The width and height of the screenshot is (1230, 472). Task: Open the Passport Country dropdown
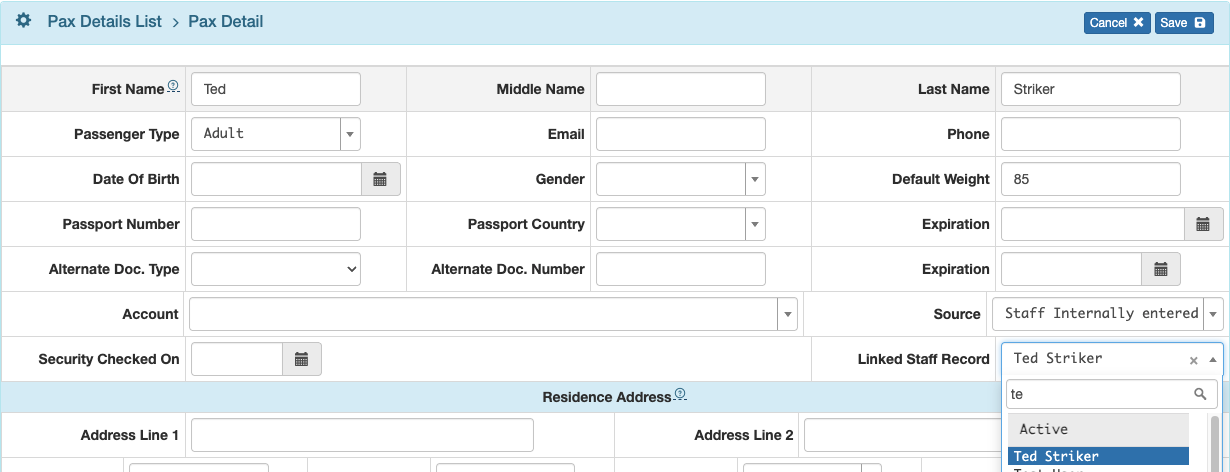click(755, 224)
